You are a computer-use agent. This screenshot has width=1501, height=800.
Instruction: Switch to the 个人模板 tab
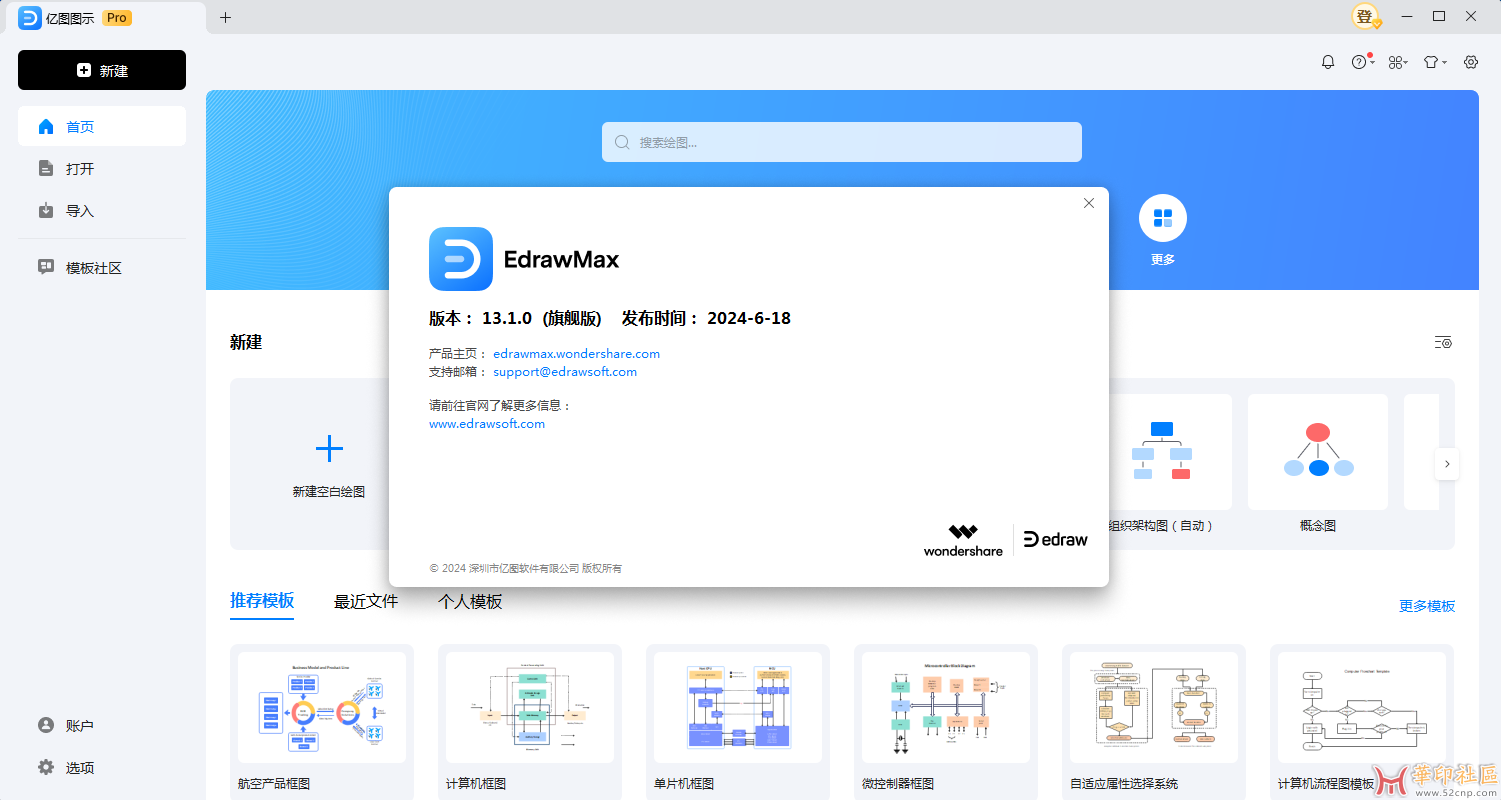470,601
